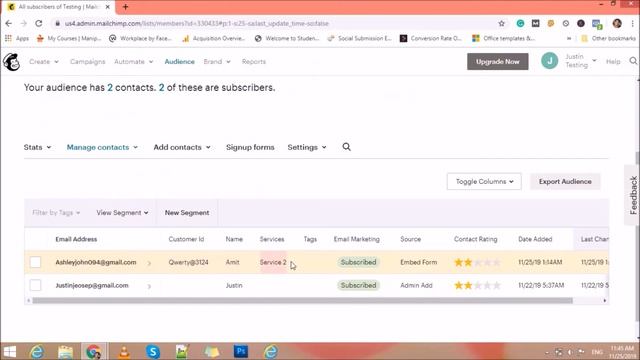Open the Help link
This screenshot has height=360, width=640.
point(613,62)
